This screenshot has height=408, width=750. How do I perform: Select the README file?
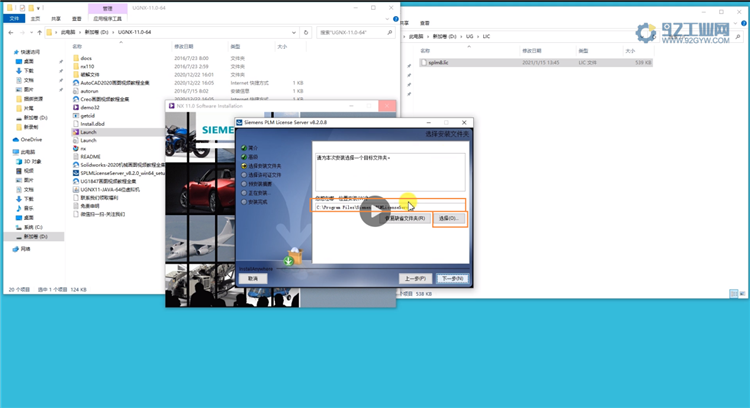click(x=90, y=156)
